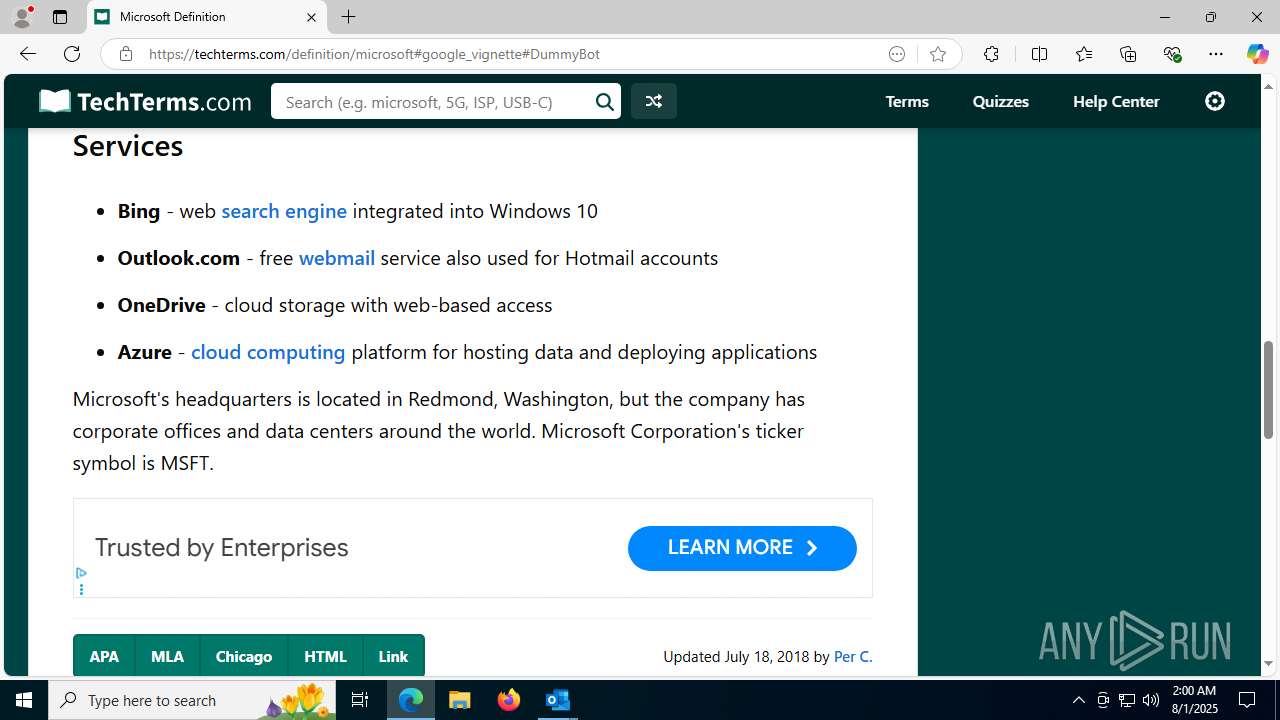Open the notification center

pyautogui.click(x=1248, y=700)
